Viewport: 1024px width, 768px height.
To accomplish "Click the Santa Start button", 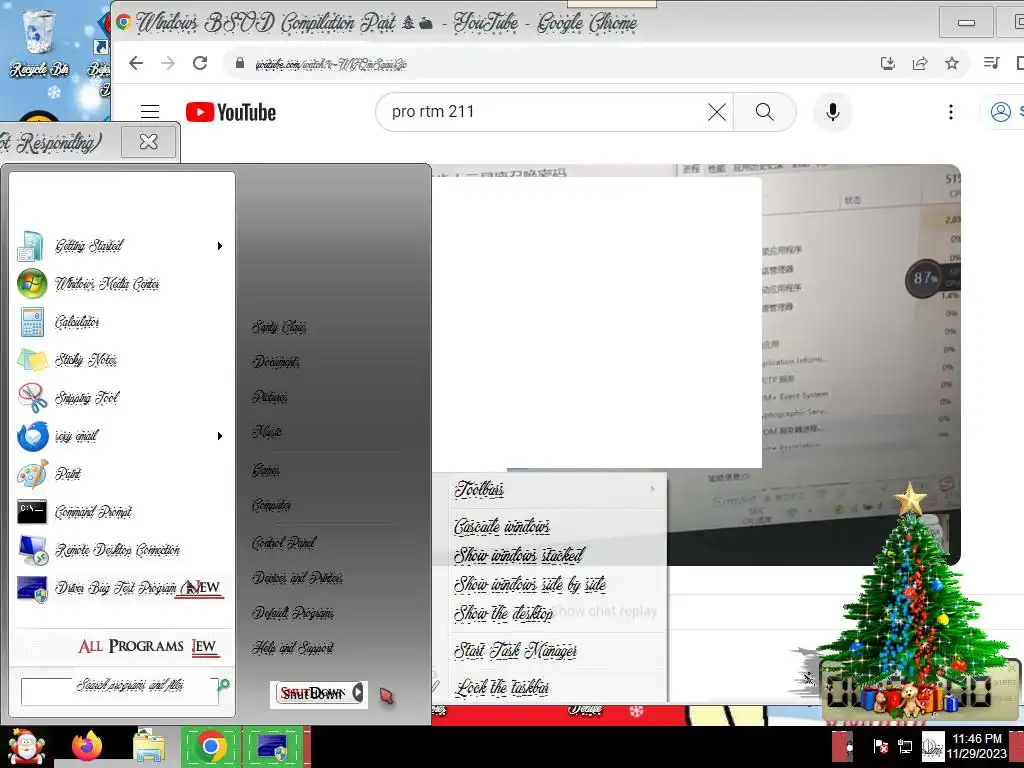I will [25, 747].
